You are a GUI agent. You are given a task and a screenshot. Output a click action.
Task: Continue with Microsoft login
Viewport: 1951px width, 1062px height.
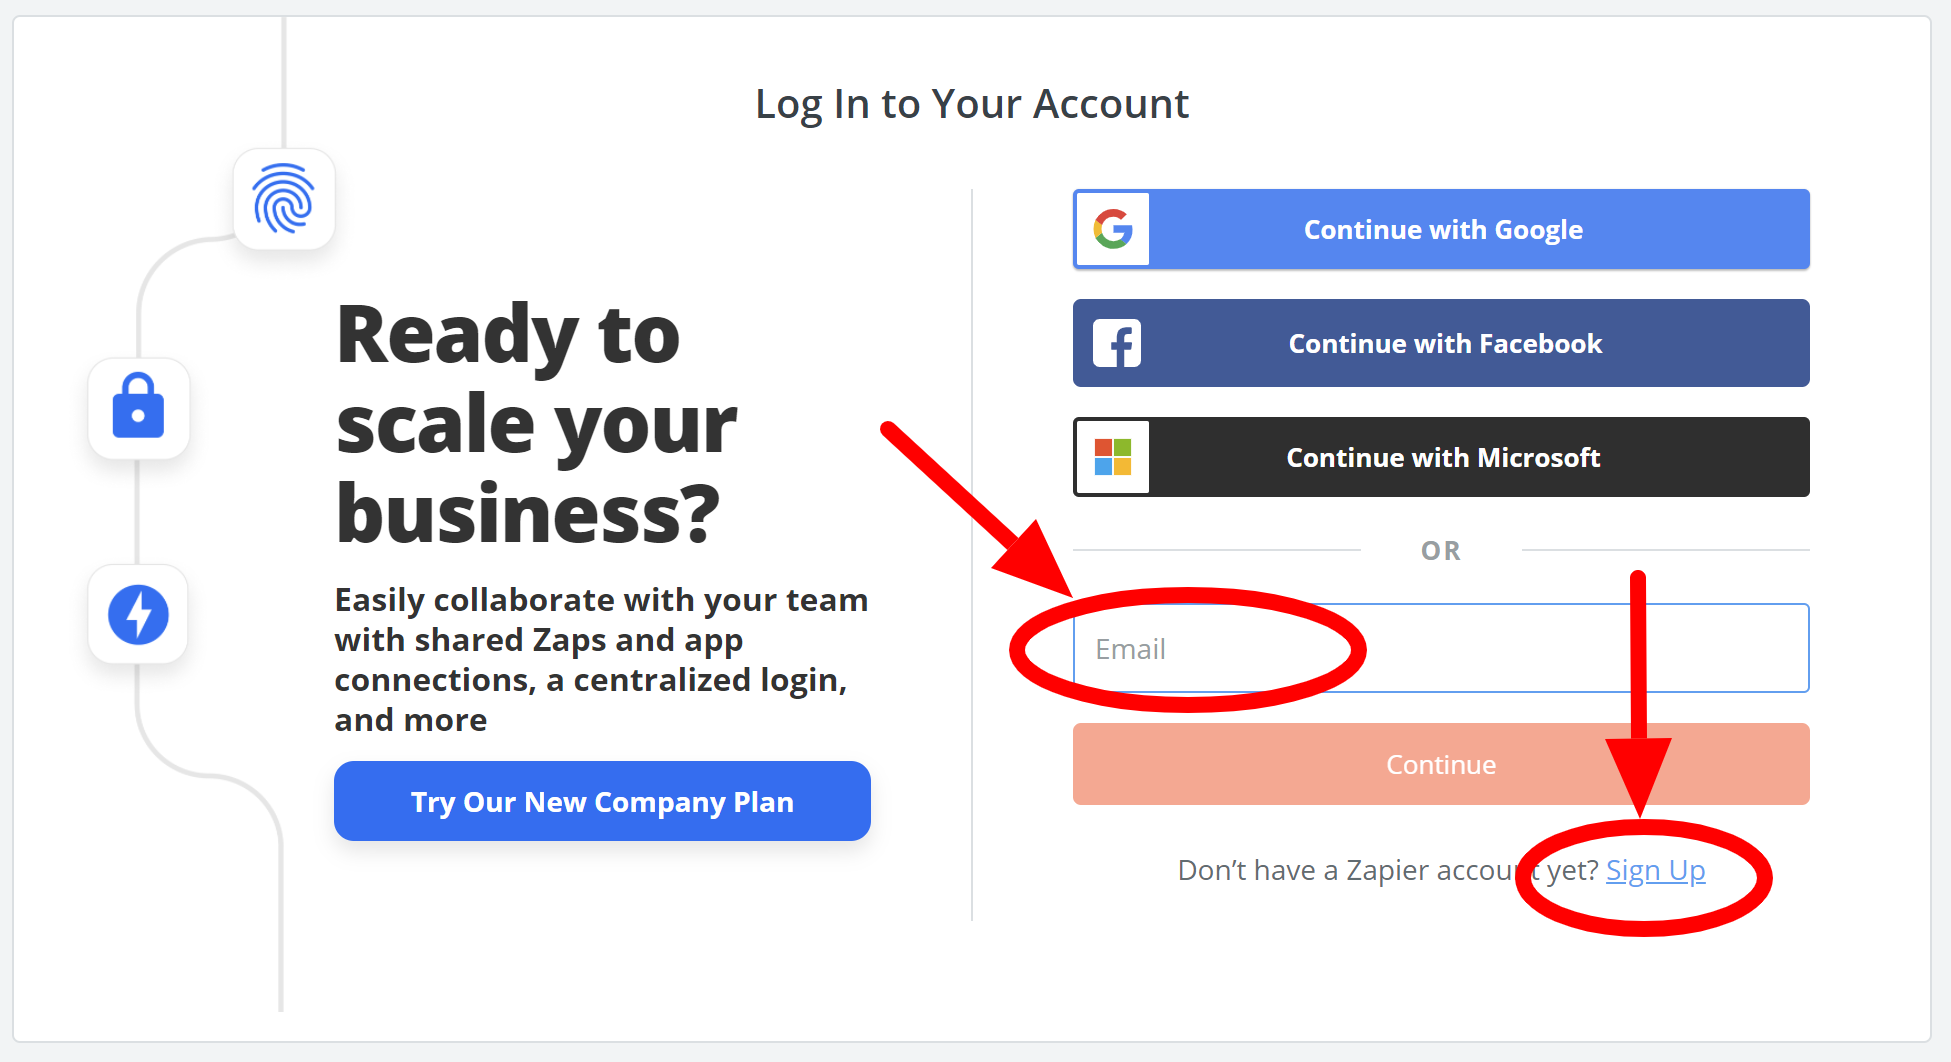1441,457
